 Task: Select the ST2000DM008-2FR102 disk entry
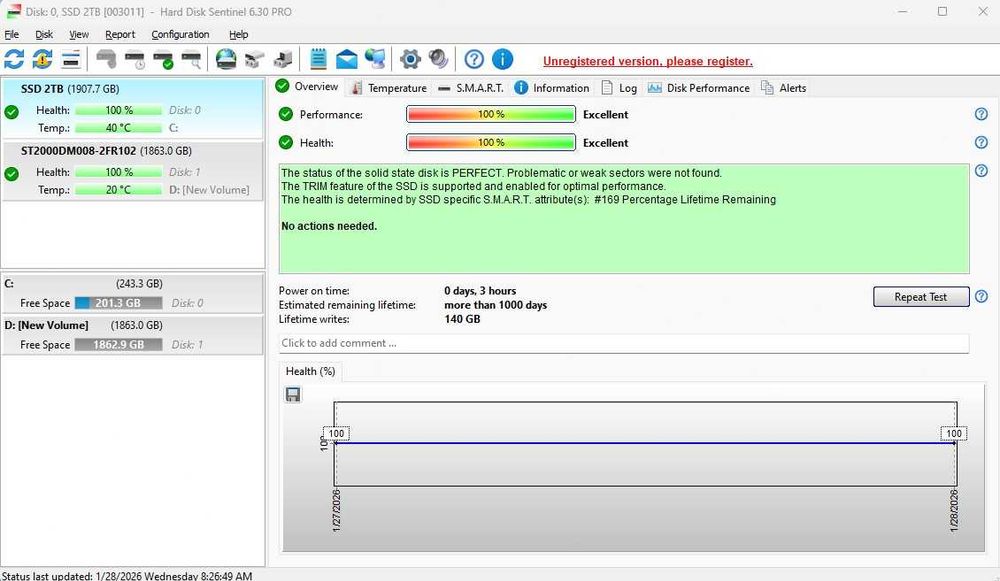coord(133,171)
